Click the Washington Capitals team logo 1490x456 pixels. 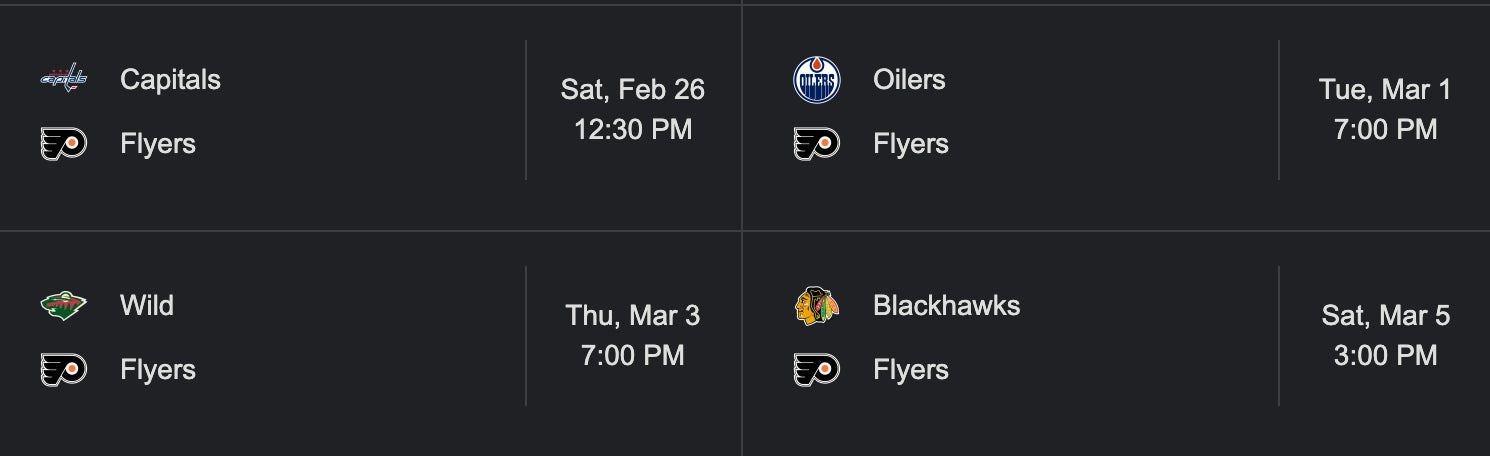[64, 79]
